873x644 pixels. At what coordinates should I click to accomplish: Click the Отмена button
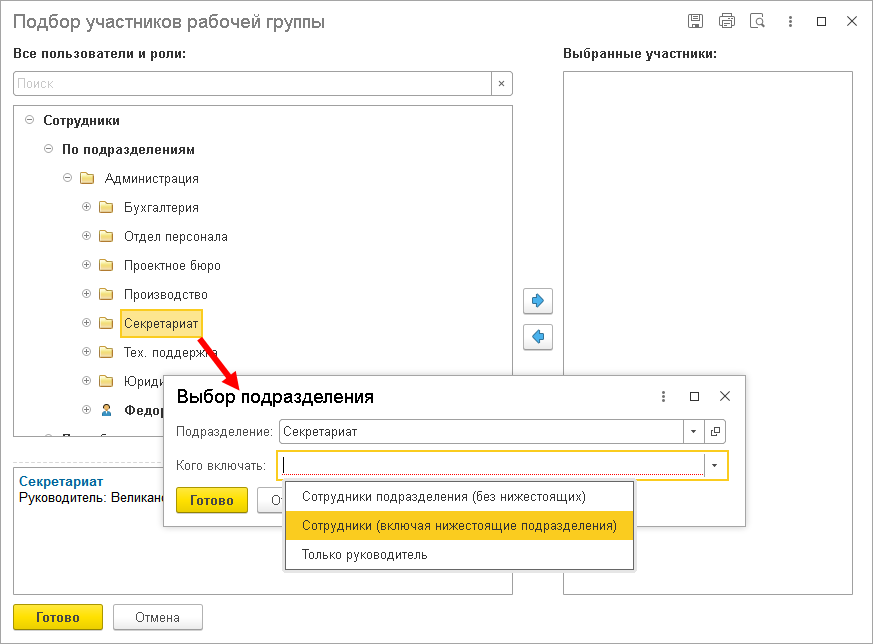point(158,617)
